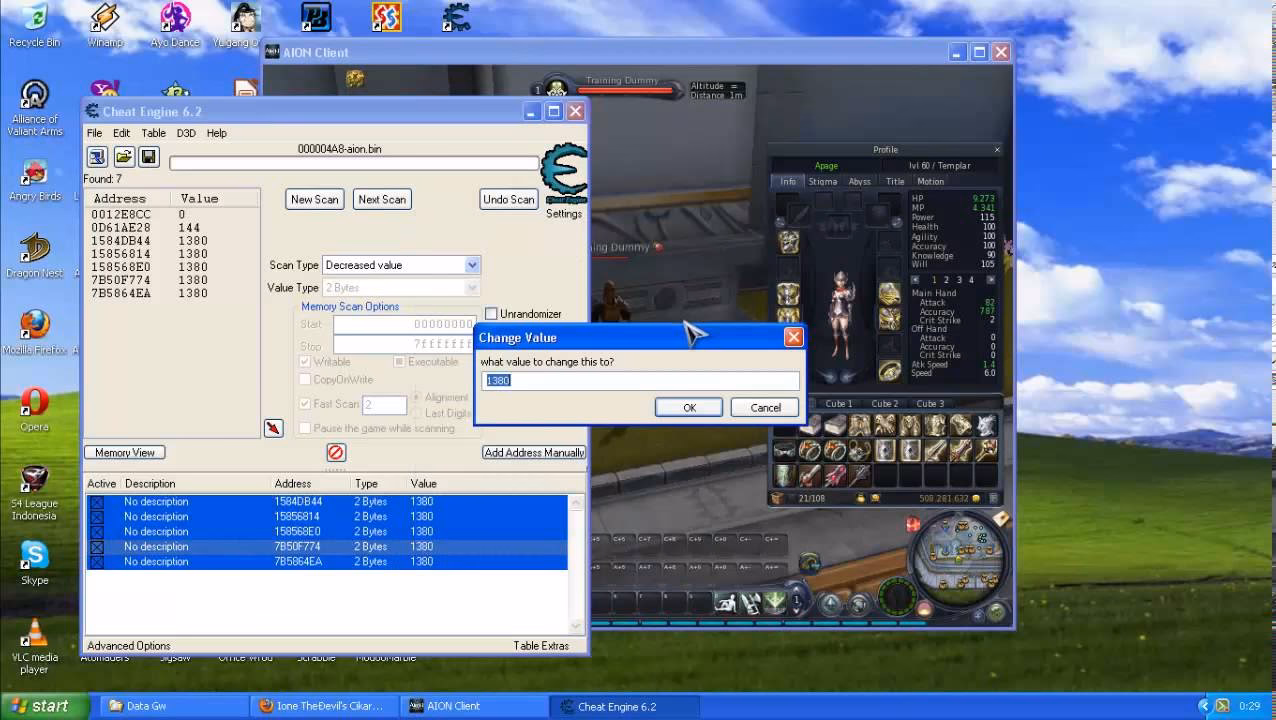Select the Last Digits radio button
This screenshot has width=1276, height=720.
[x=418, y=413]
